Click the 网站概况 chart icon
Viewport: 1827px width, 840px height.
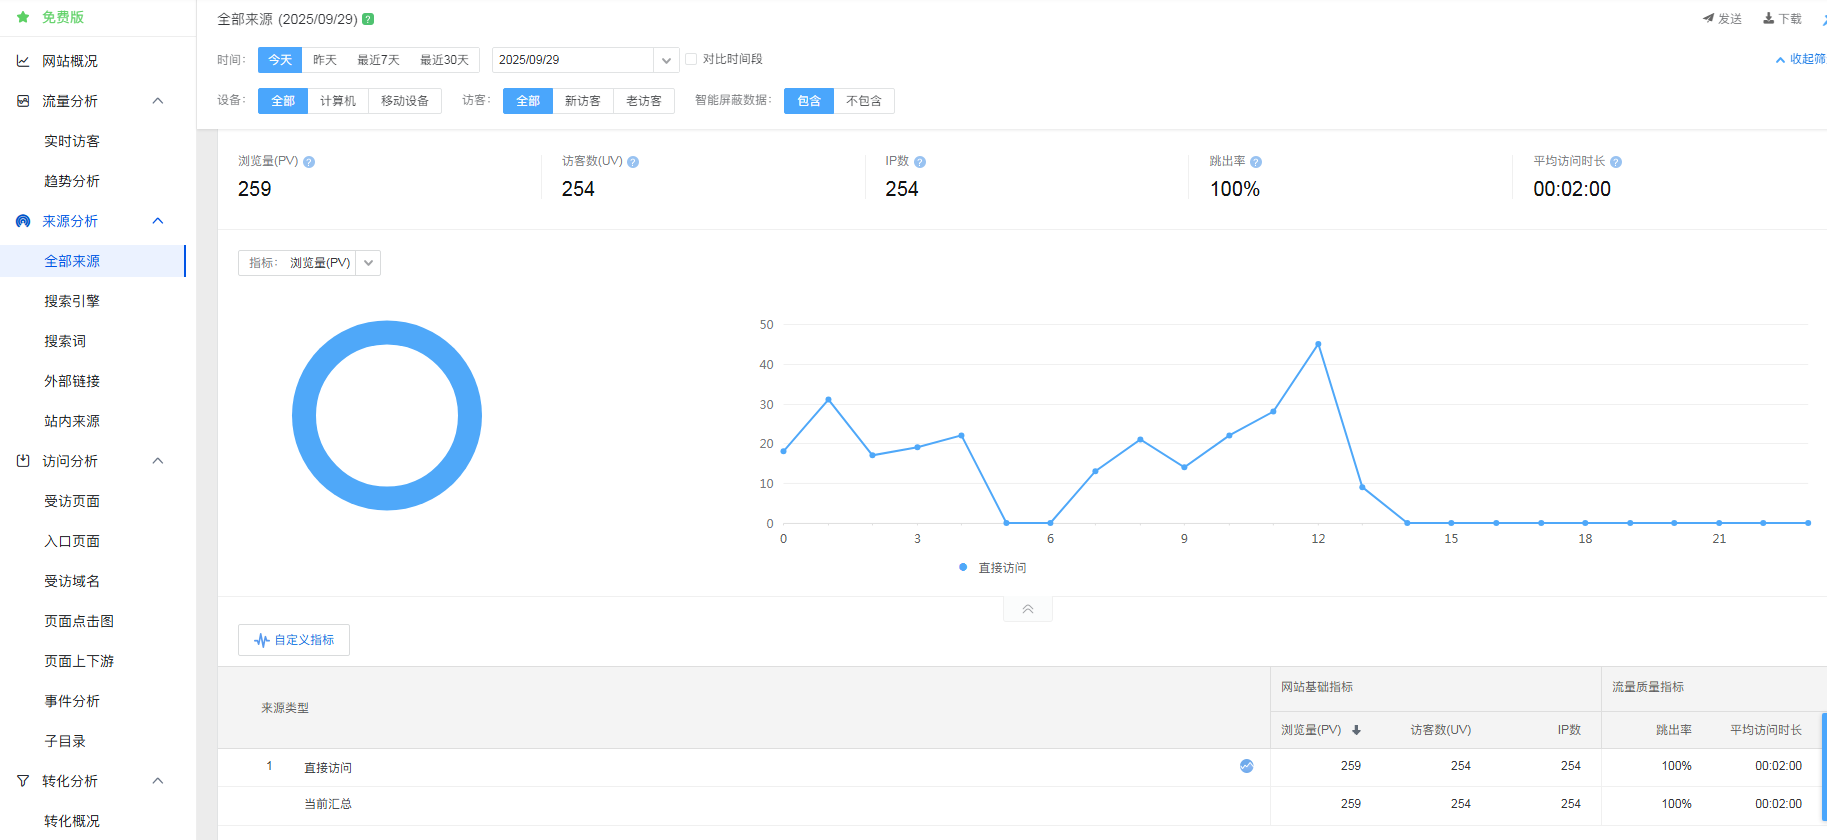pos(23,61)
